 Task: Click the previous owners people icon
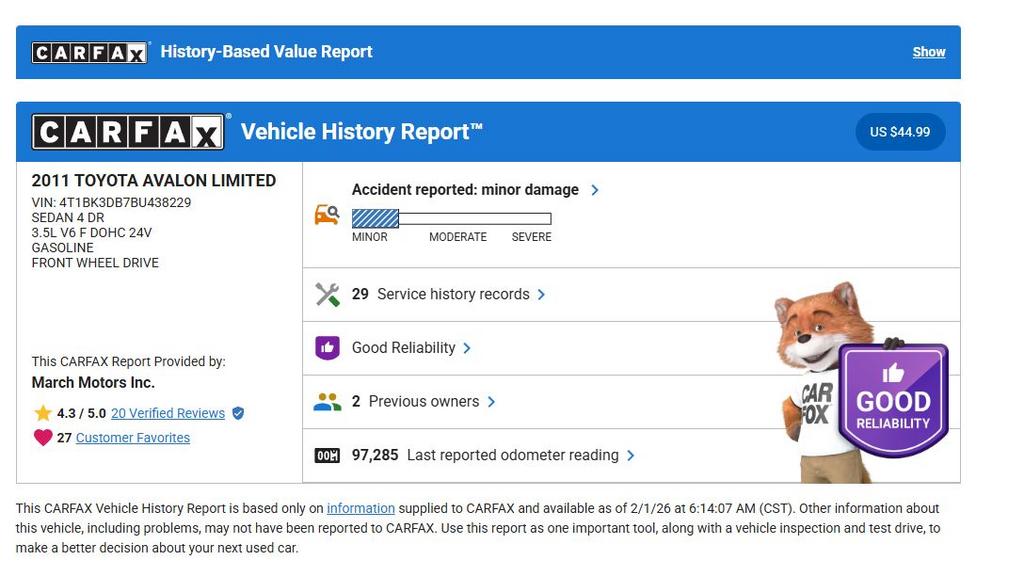point(327,402)
